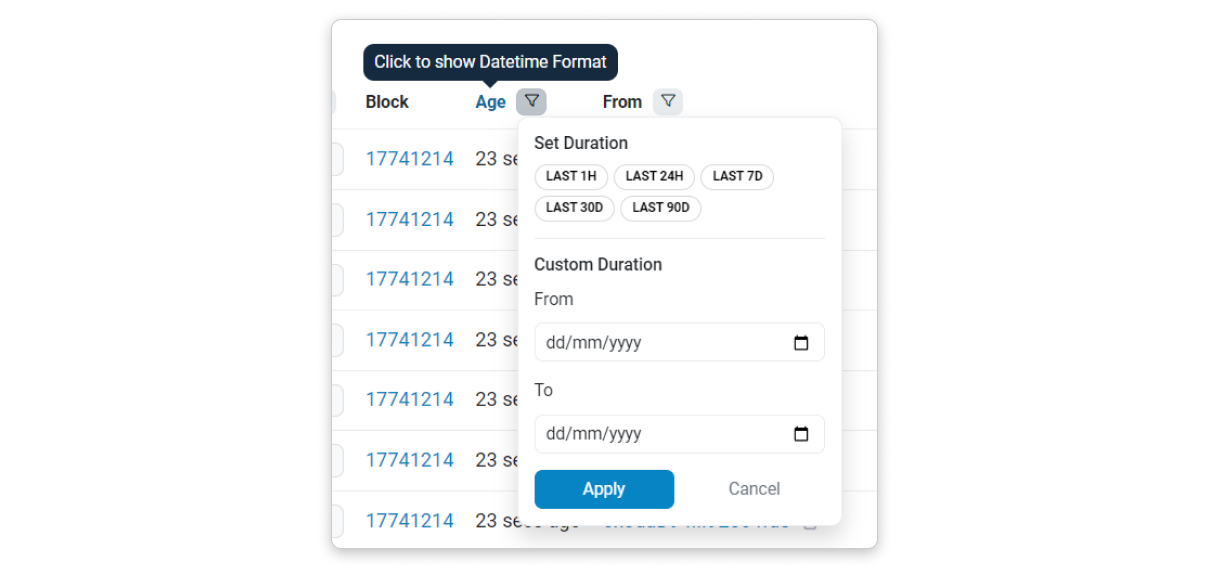The image size is (1210, 568).
Task: Click the Block column header
Action: [x=387, y=102]
